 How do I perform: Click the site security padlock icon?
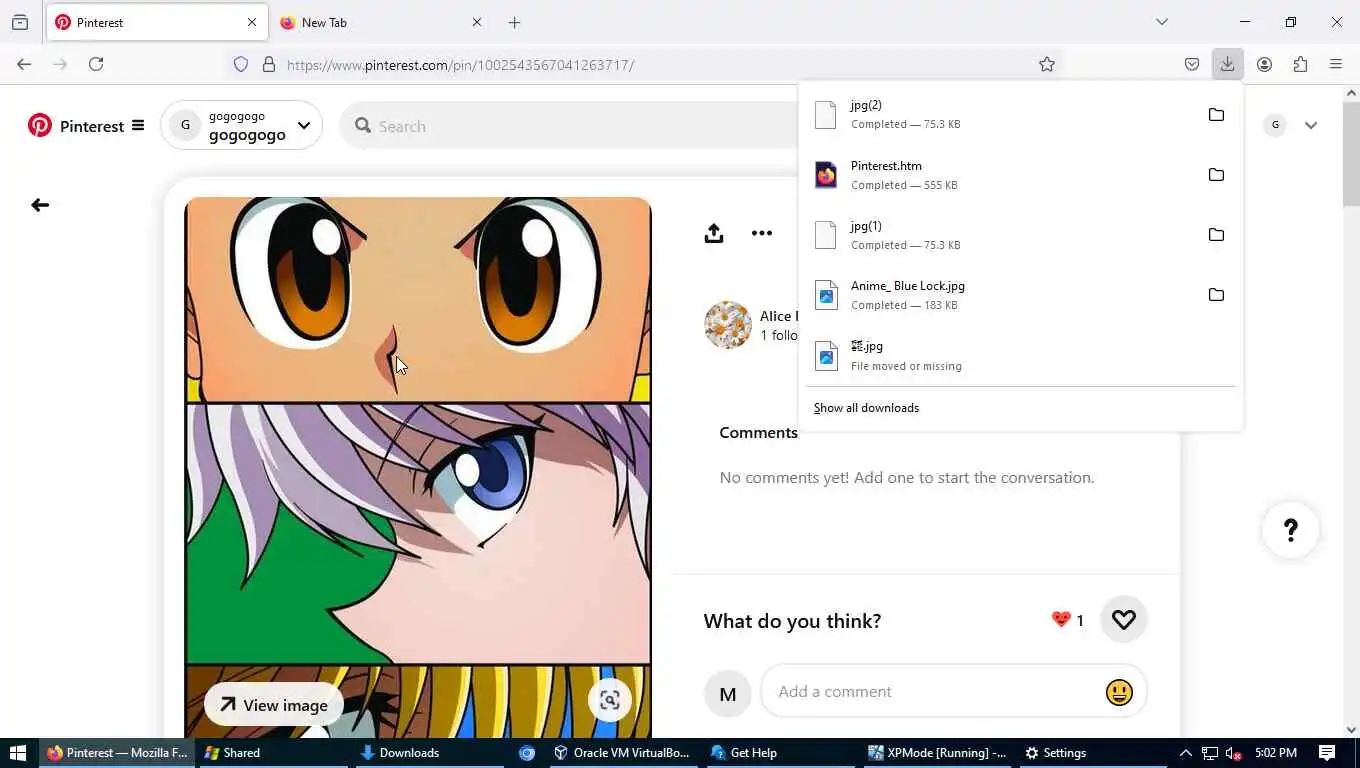(x=268, y=64)
